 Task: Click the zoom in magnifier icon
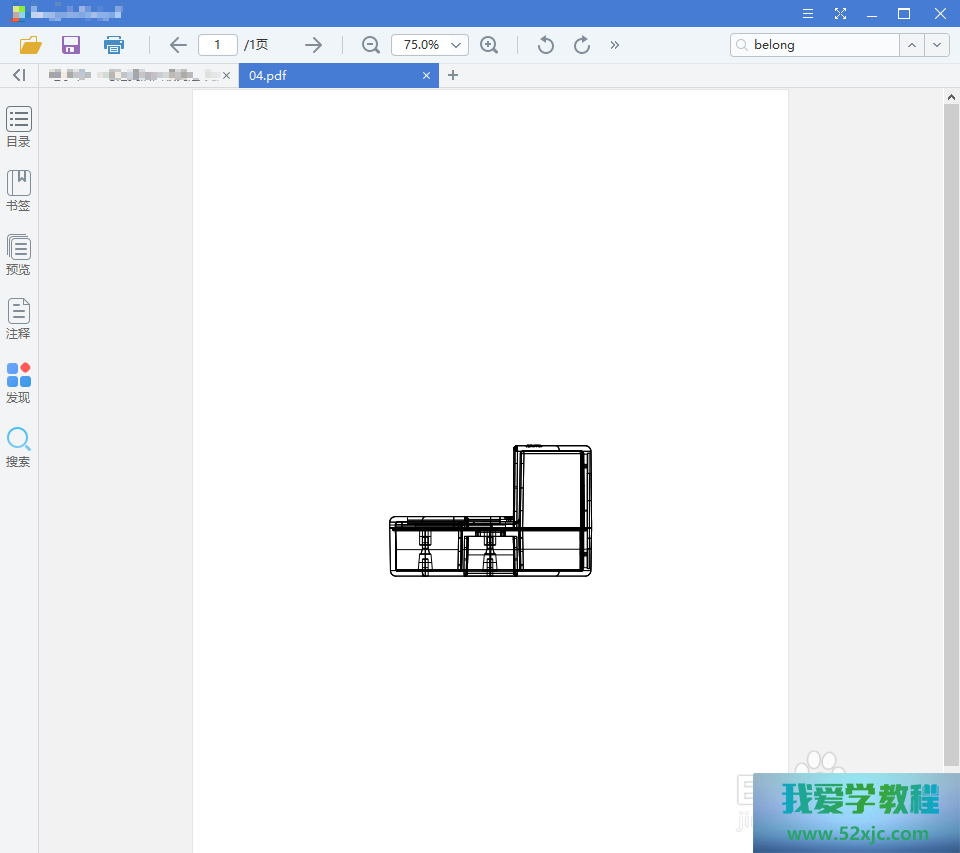[x=489, y=45]
